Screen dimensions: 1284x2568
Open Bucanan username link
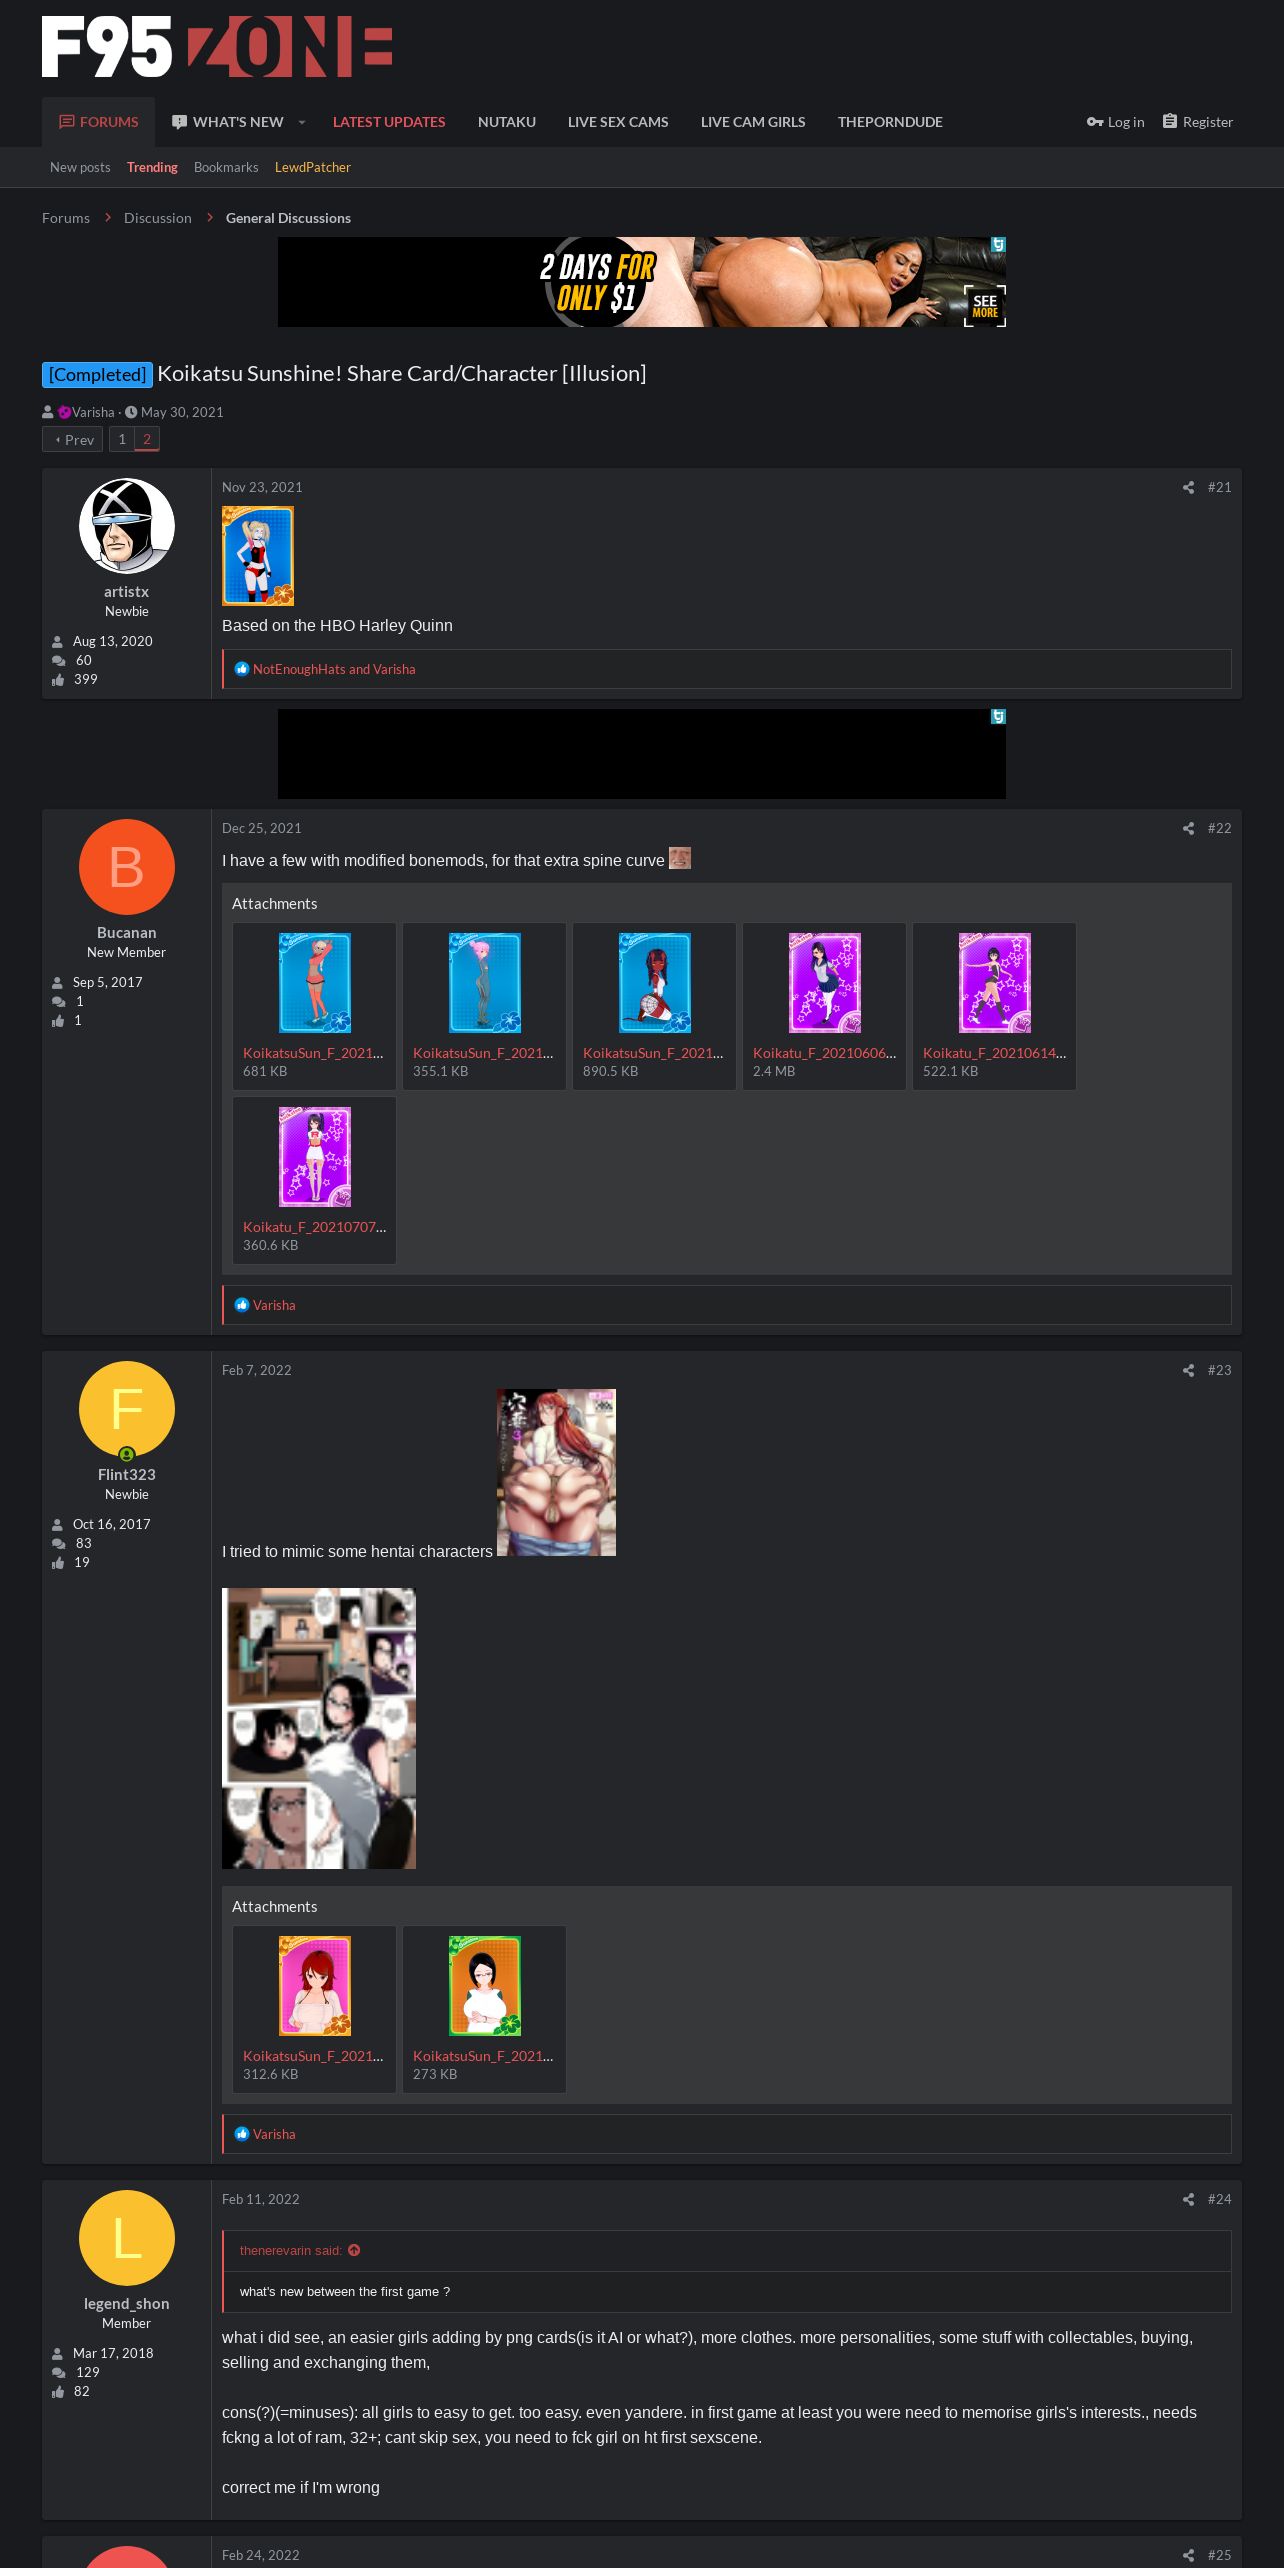(x=126, y=933)
